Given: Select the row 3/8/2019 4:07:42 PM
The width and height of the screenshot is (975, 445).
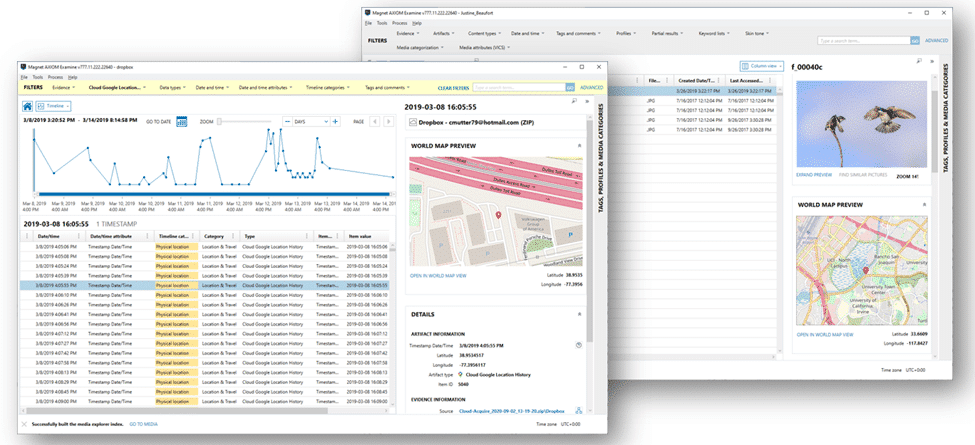Looking at the screenshot, I should [206, 353].
